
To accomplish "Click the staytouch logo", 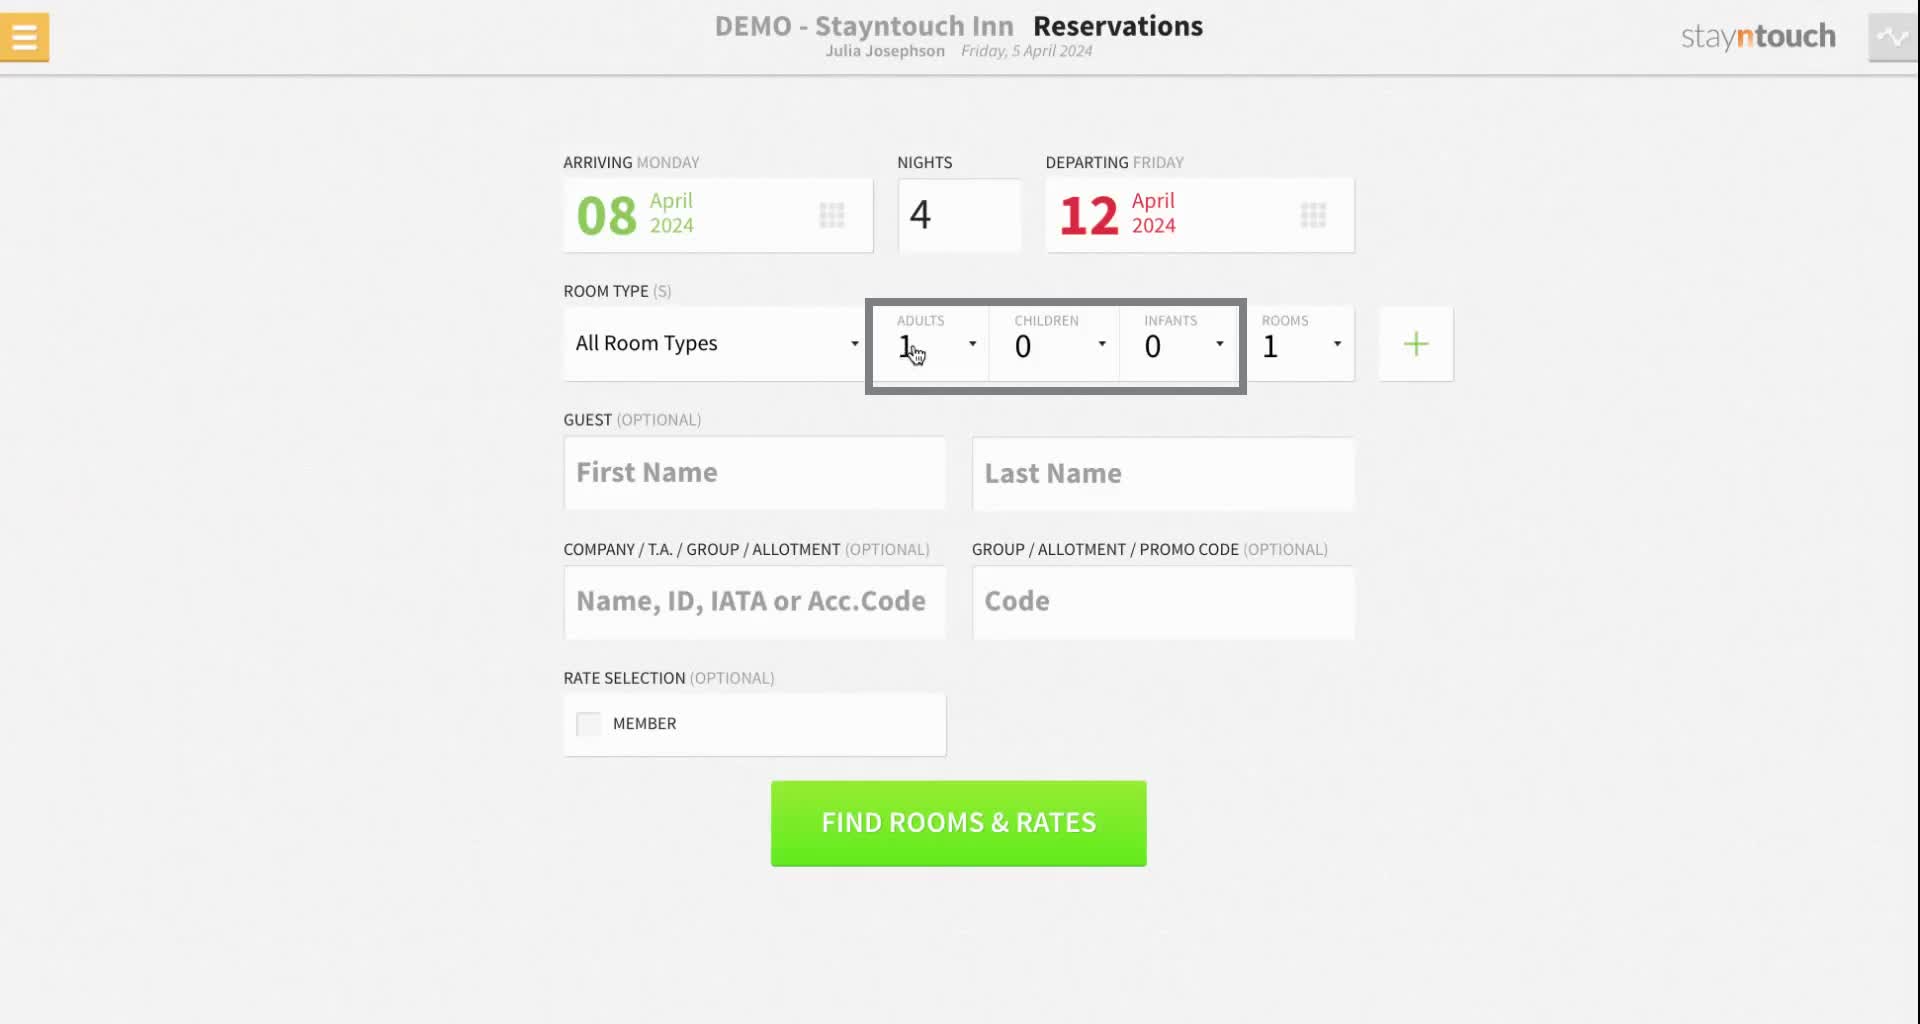I will coord(1758,37).
